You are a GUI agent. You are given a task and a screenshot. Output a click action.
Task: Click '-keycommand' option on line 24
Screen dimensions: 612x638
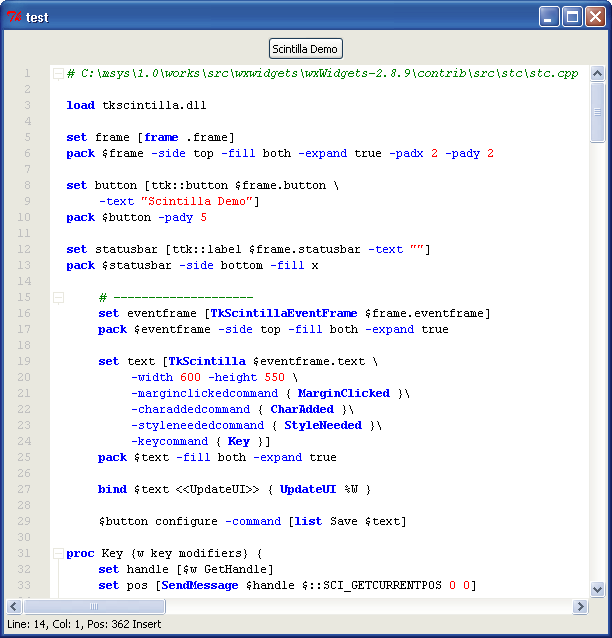pyautogui.click(x=170, y=441)
